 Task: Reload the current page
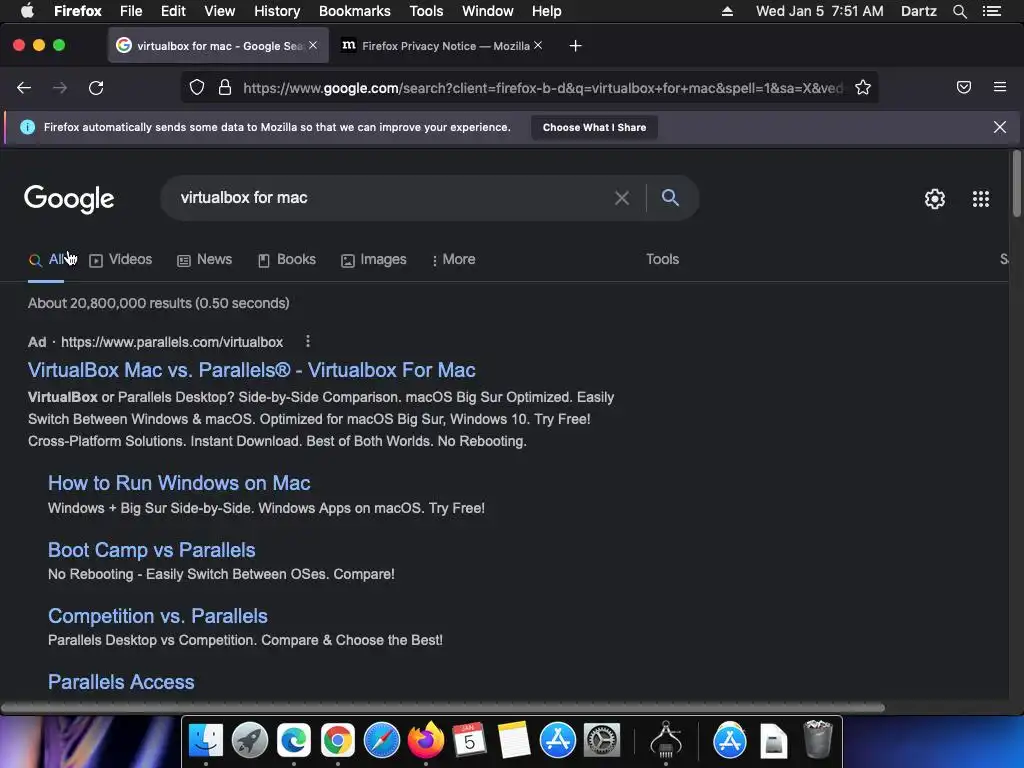(x=96, y=88)
